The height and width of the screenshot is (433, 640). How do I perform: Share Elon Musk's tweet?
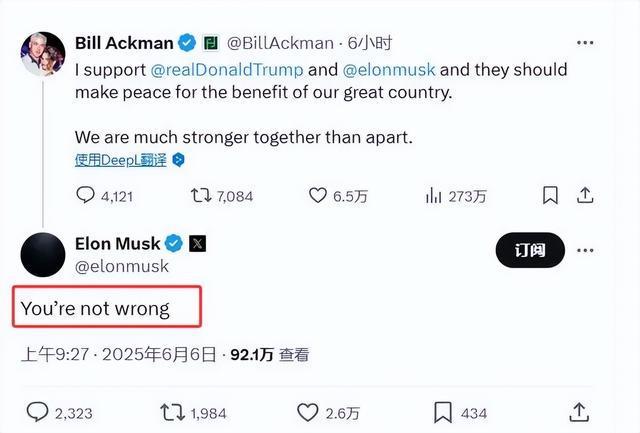[579, 411]
